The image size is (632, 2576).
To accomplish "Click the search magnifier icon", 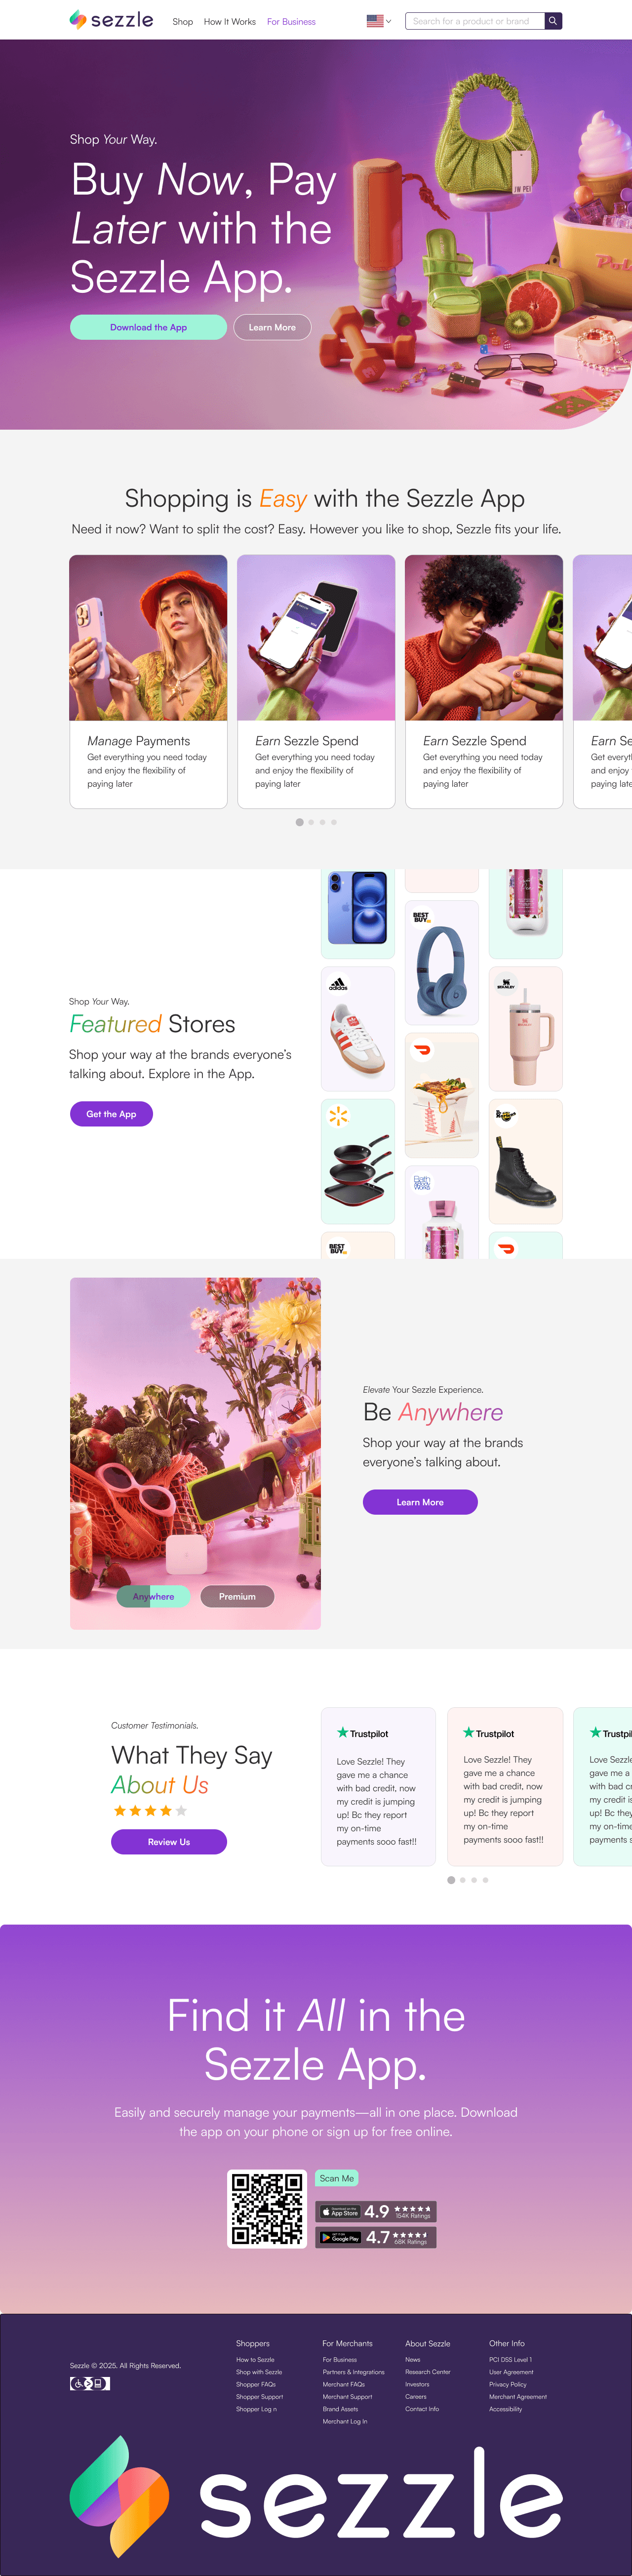I will tap(553, 21).
